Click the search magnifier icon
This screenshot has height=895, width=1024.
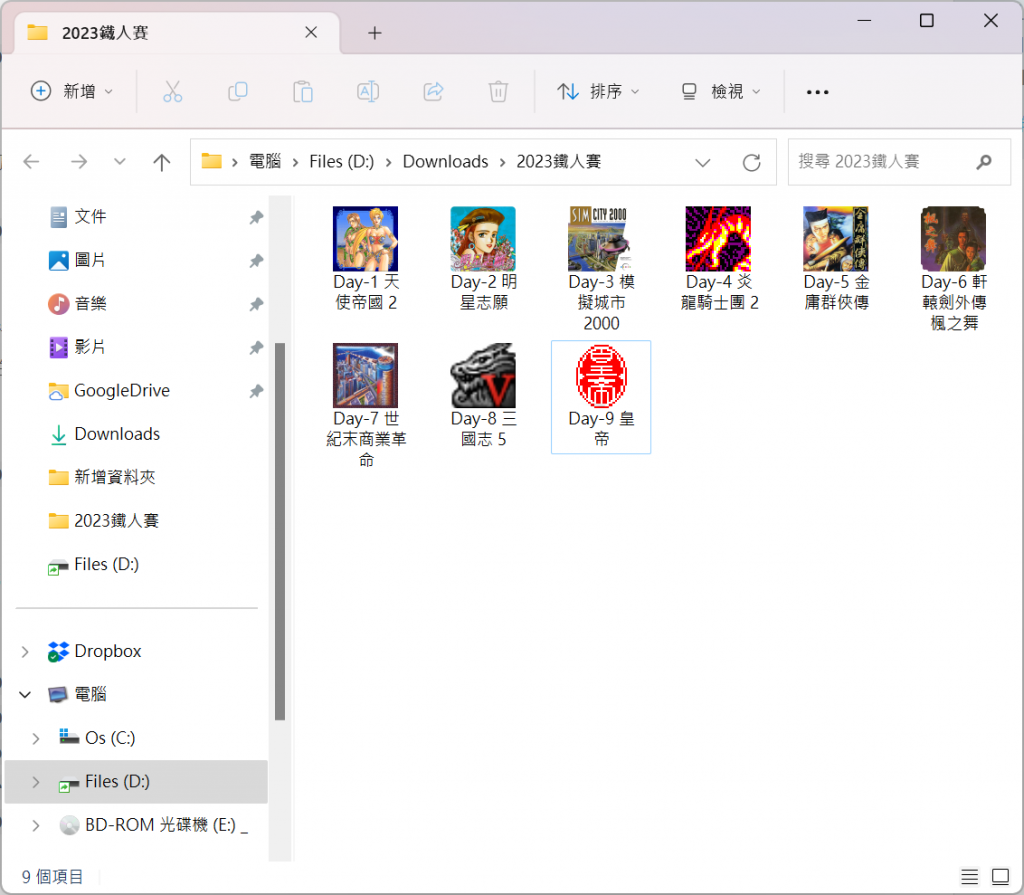tap(984, 161)
